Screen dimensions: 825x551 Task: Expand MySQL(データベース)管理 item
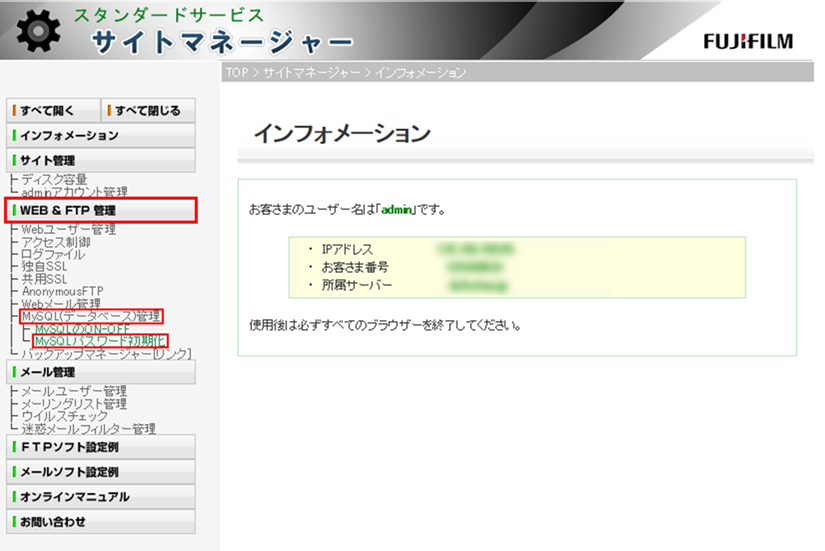pos(91,316)
